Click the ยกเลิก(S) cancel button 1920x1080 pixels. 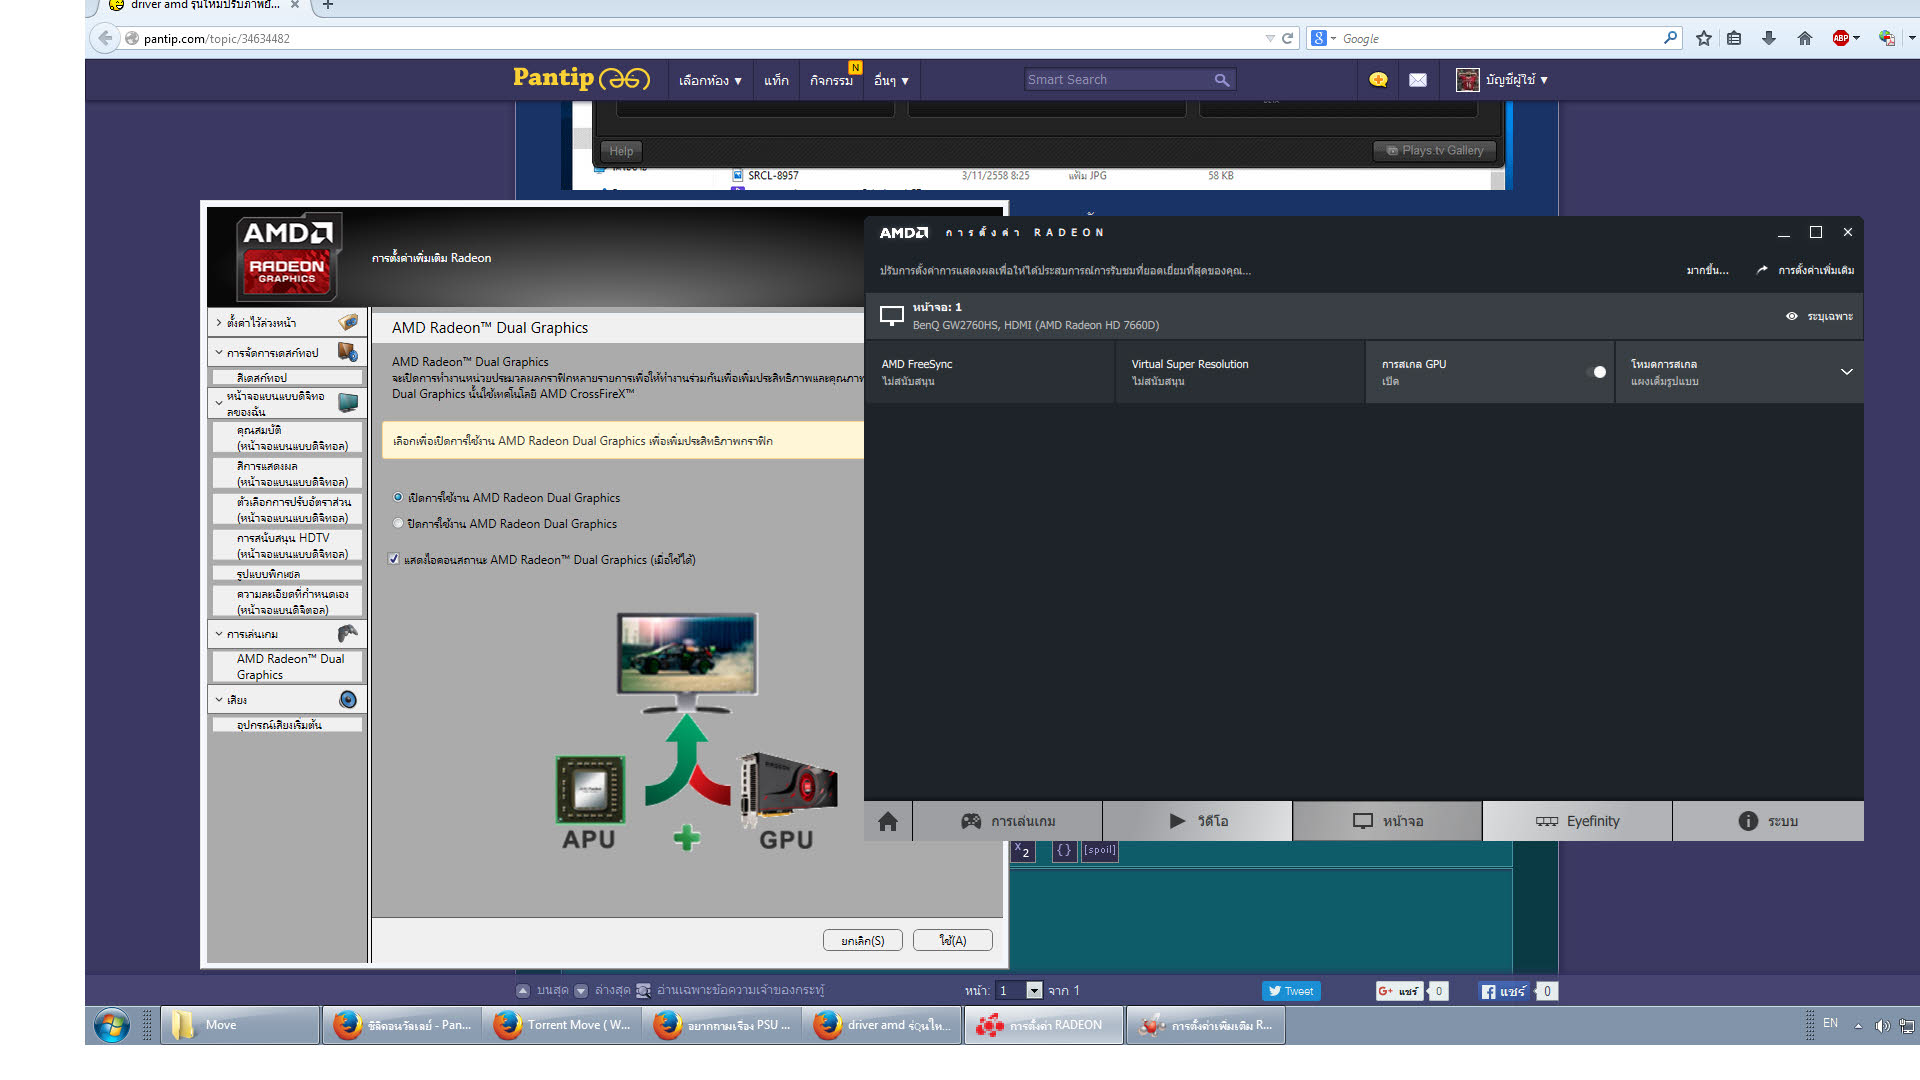(x=863, y=940)
